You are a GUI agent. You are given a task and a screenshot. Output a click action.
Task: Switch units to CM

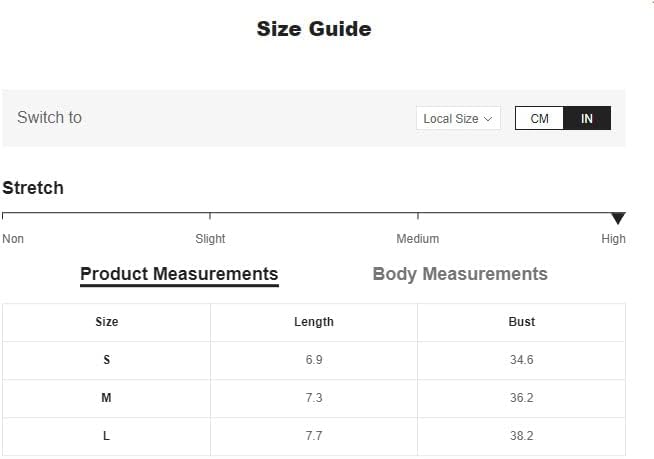point(539,118)
